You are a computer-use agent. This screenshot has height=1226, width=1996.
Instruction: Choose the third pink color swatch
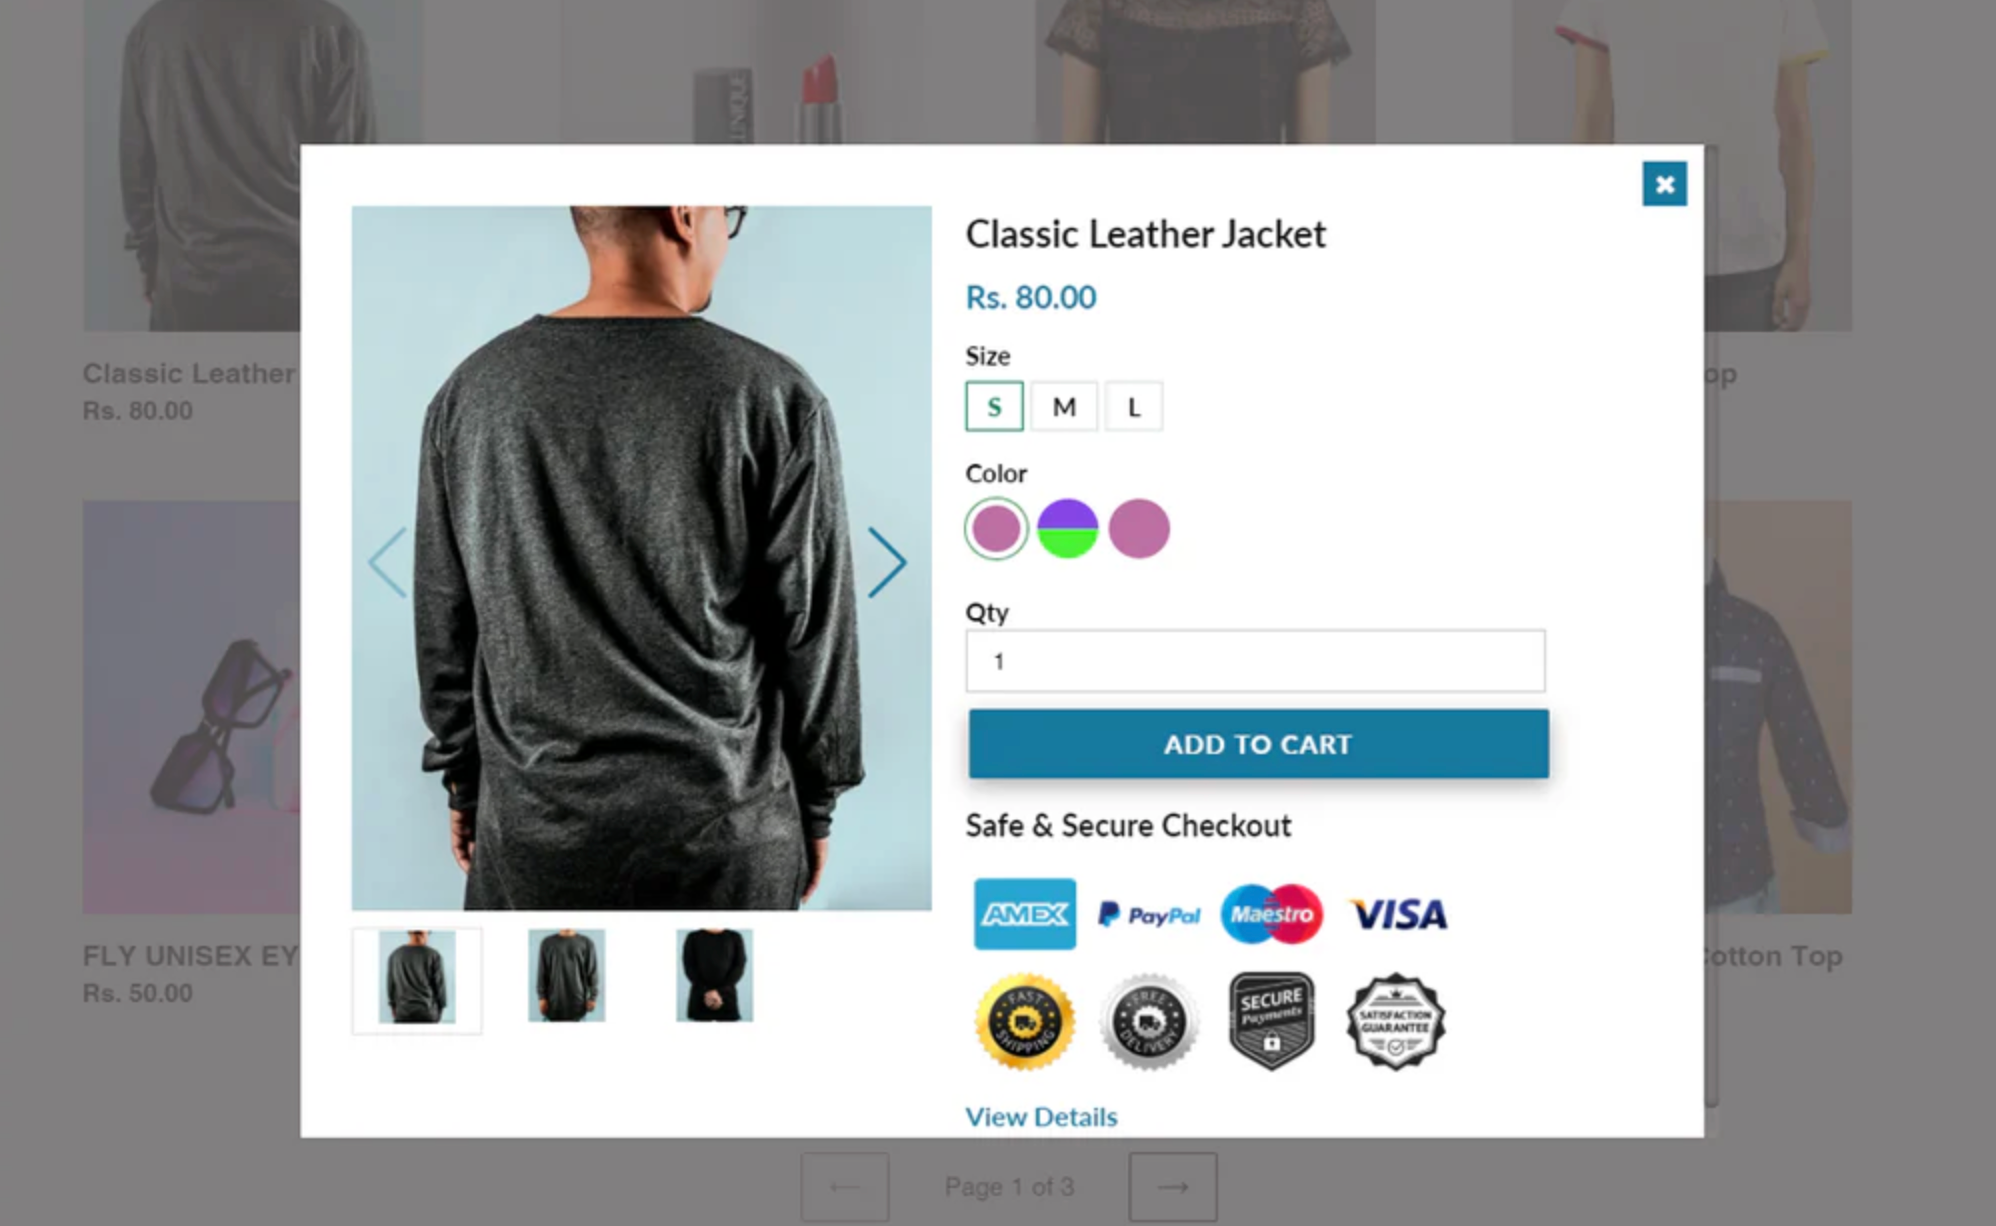[x=1139, y=528]
